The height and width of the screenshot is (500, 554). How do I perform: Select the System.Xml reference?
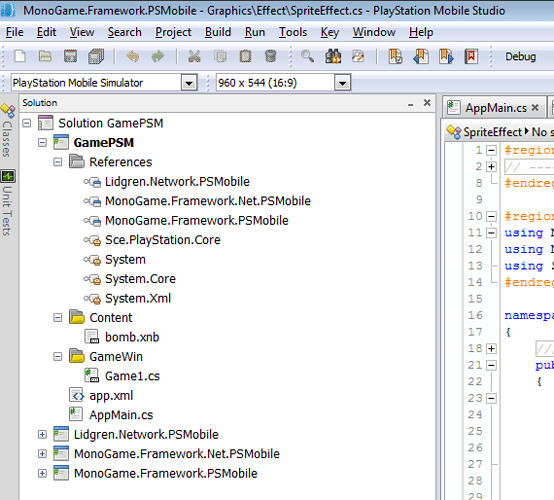(x=138, y=298)
